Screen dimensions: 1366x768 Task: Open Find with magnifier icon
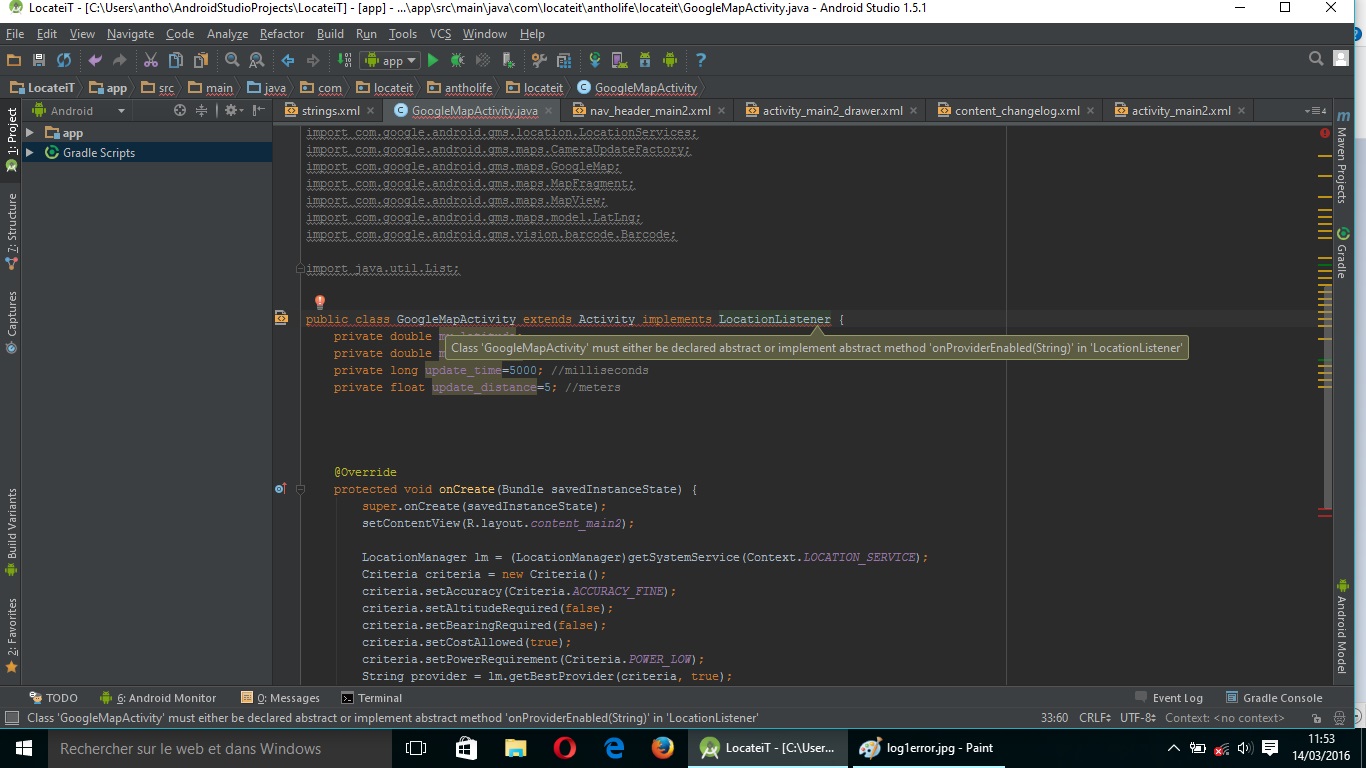[x=232, y=60]
